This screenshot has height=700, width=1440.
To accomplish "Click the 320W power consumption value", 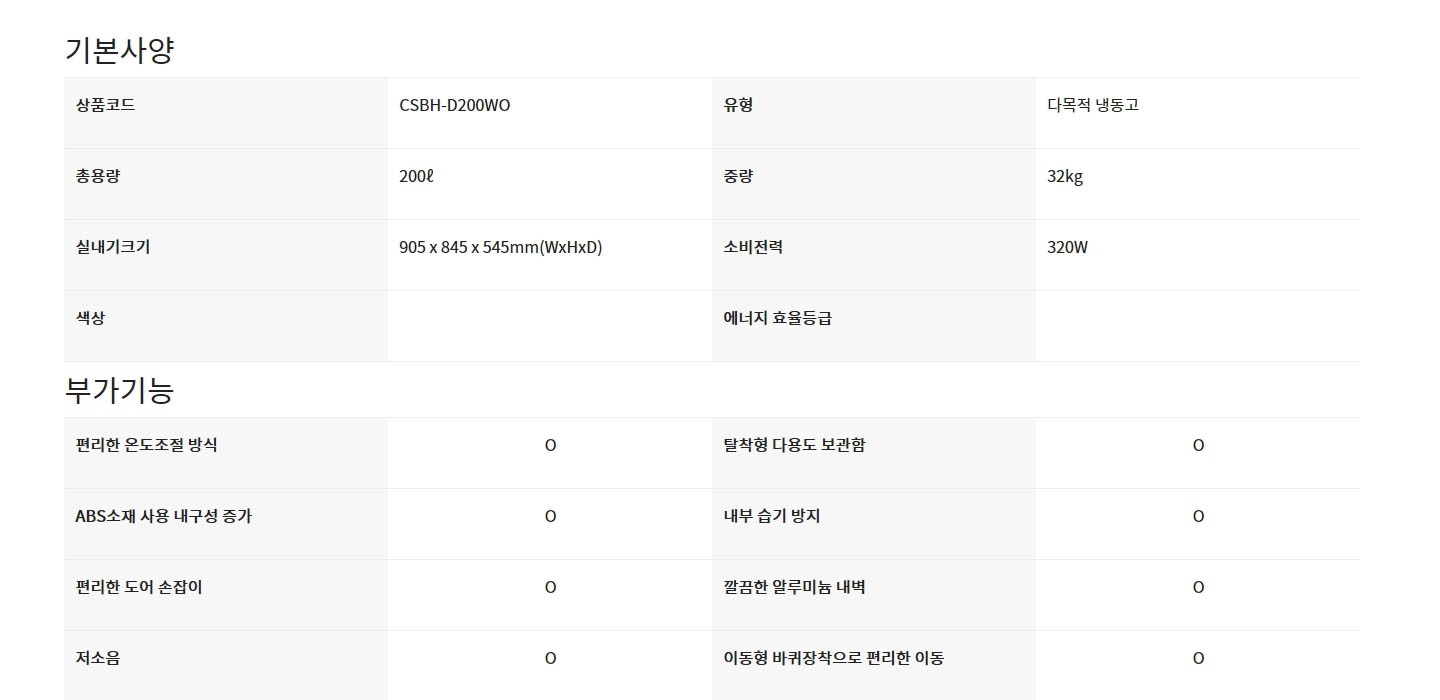I will click(1067, 247).
